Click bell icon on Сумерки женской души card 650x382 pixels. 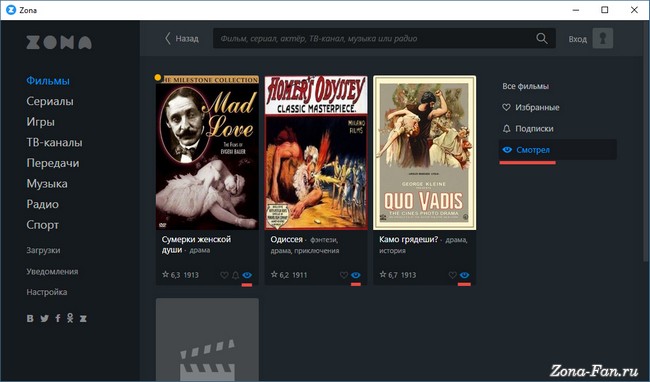[x=235, y=275]
